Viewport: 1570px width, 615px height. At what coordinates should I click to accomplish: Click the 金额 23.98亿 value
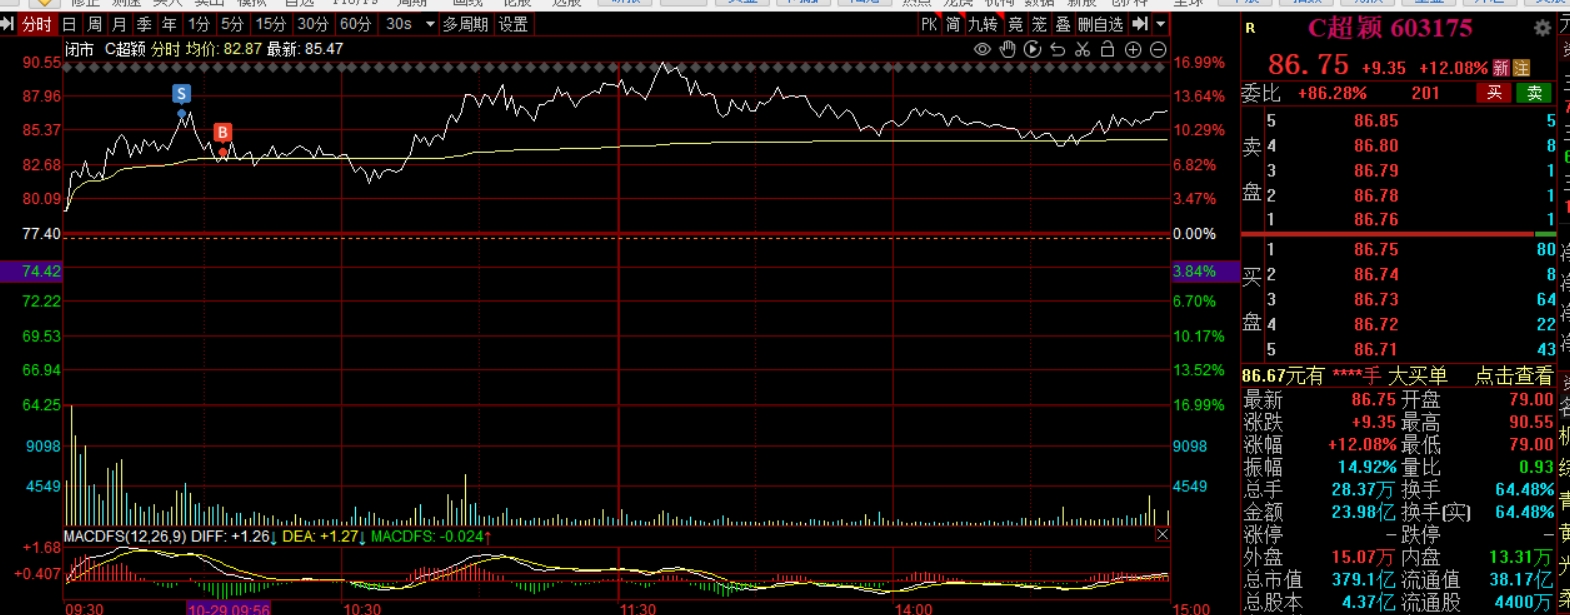[1363, 512]
